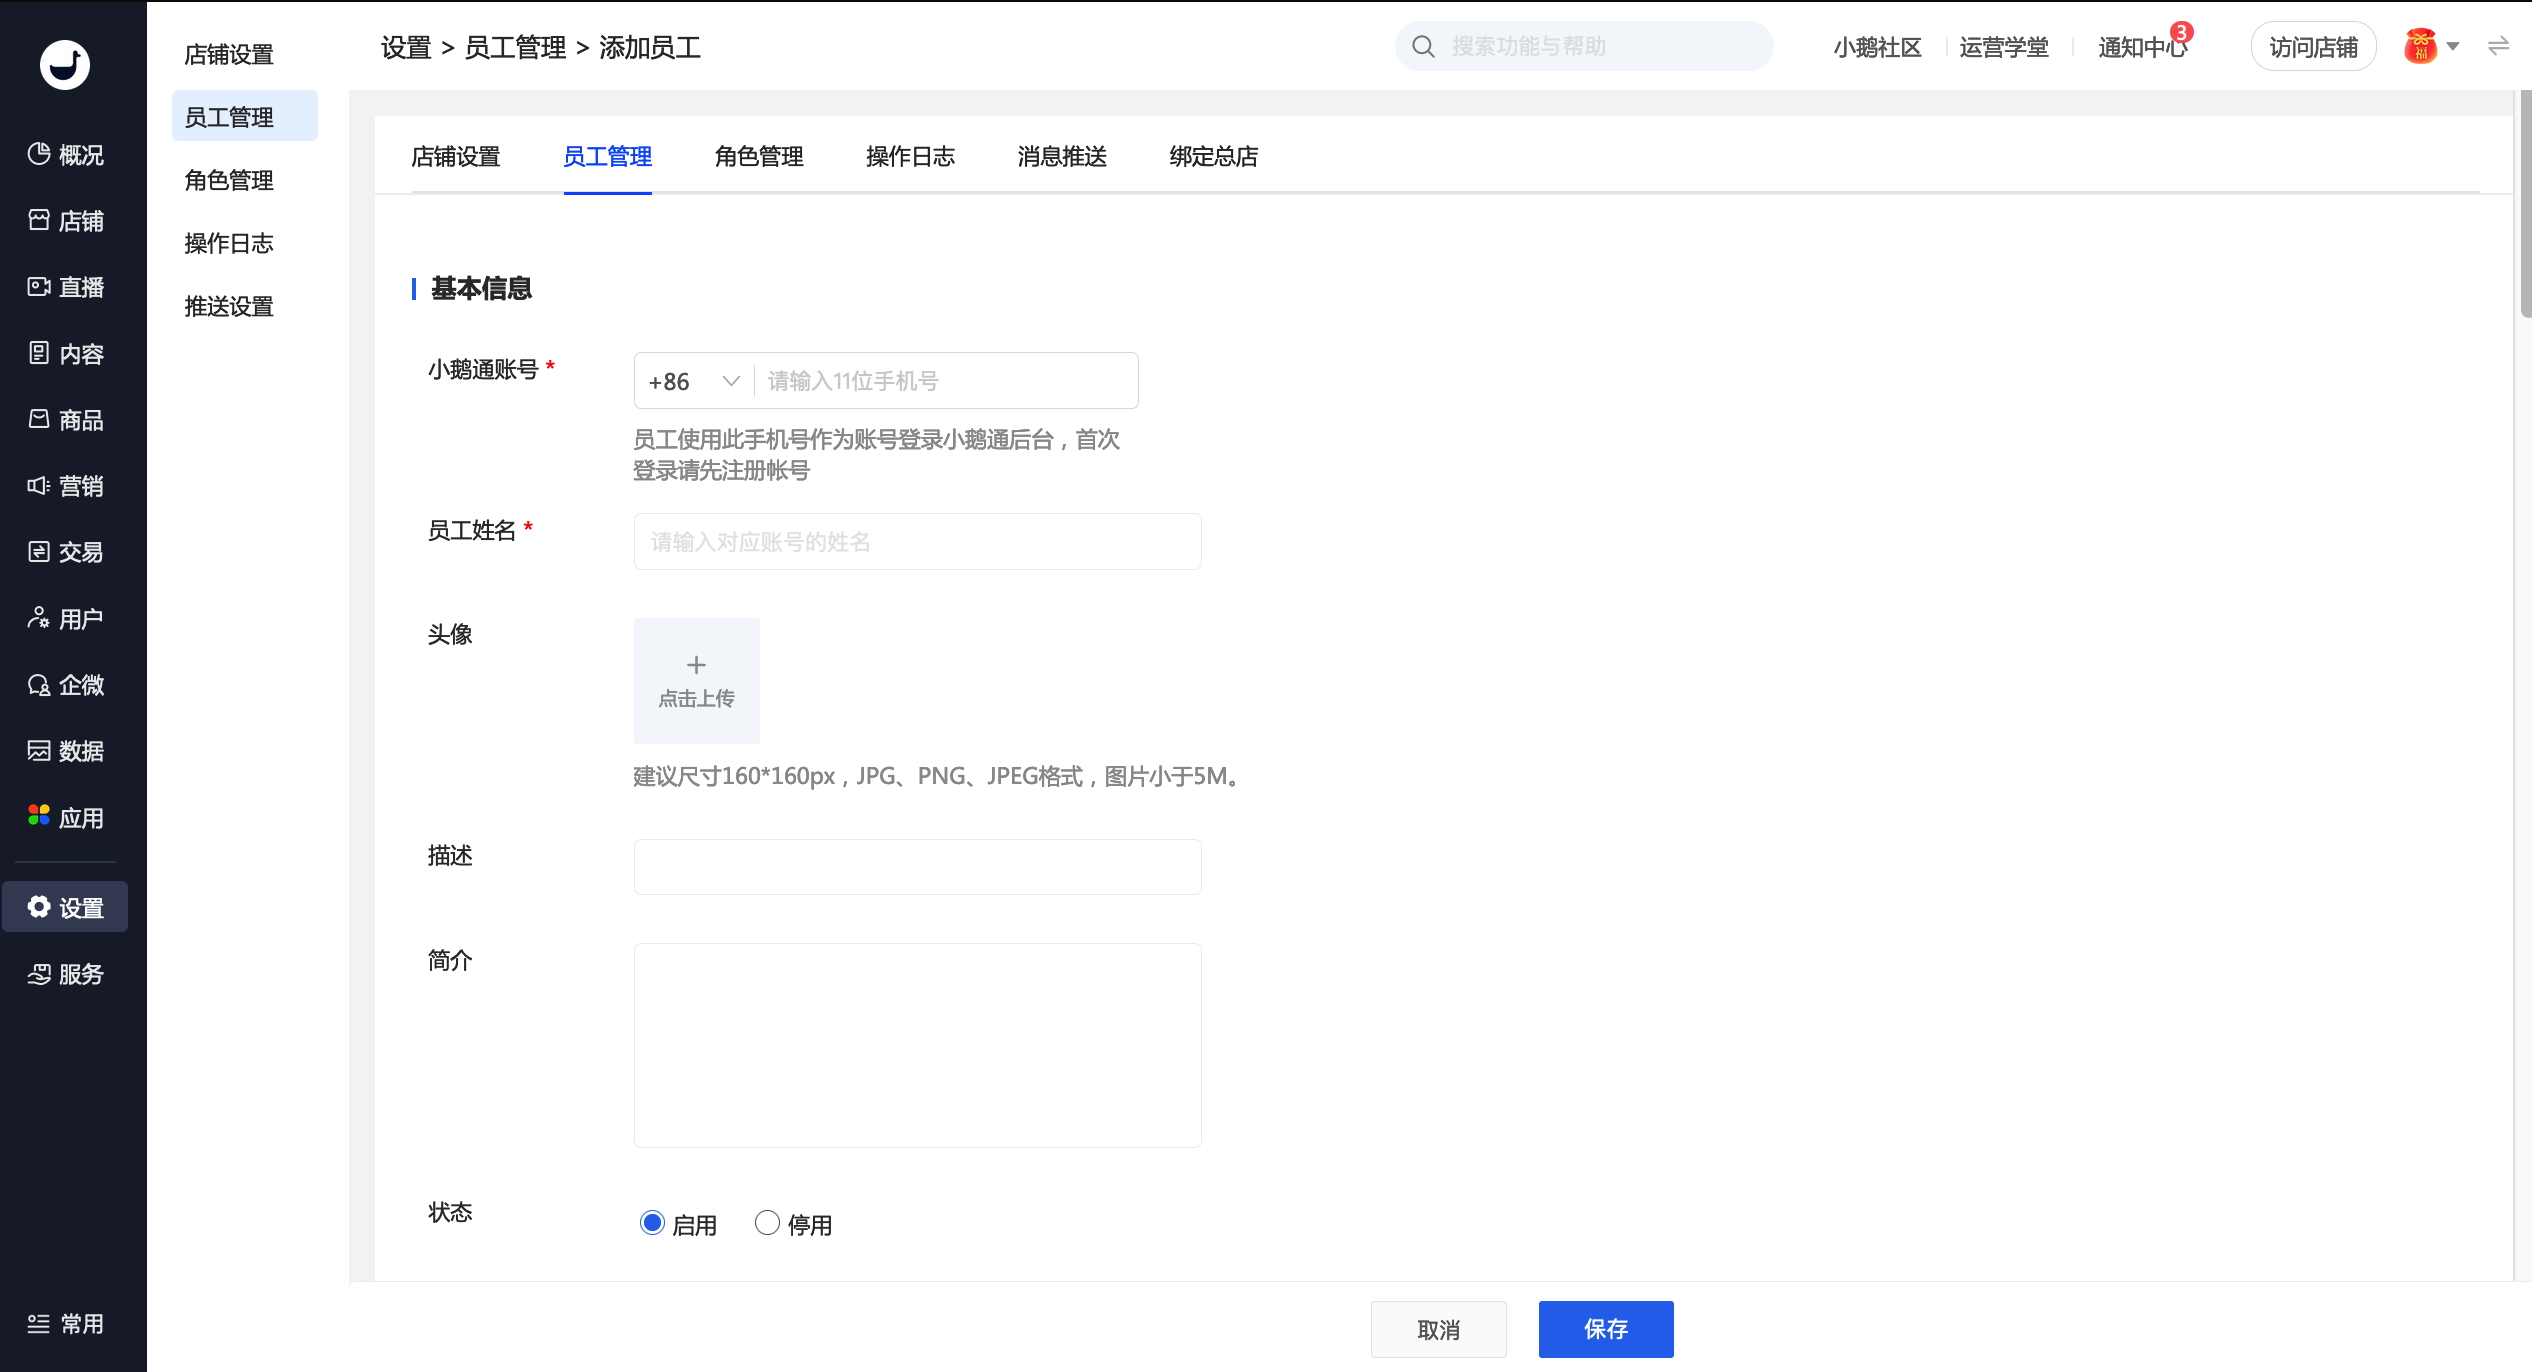Select the 启用 enabled radio button
The height and width of the screenshot is (1372, 2532).
pyautogui.click(x=652, y=1222)
